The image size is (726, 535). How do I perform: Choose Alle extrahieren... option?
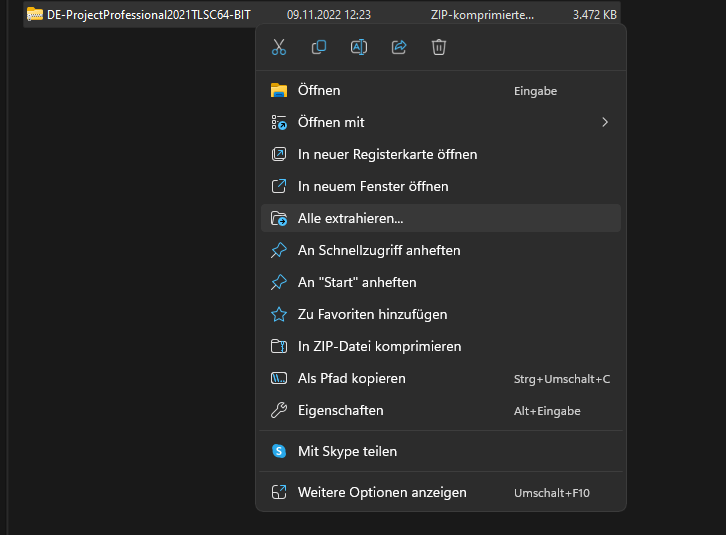click(350, 218)
